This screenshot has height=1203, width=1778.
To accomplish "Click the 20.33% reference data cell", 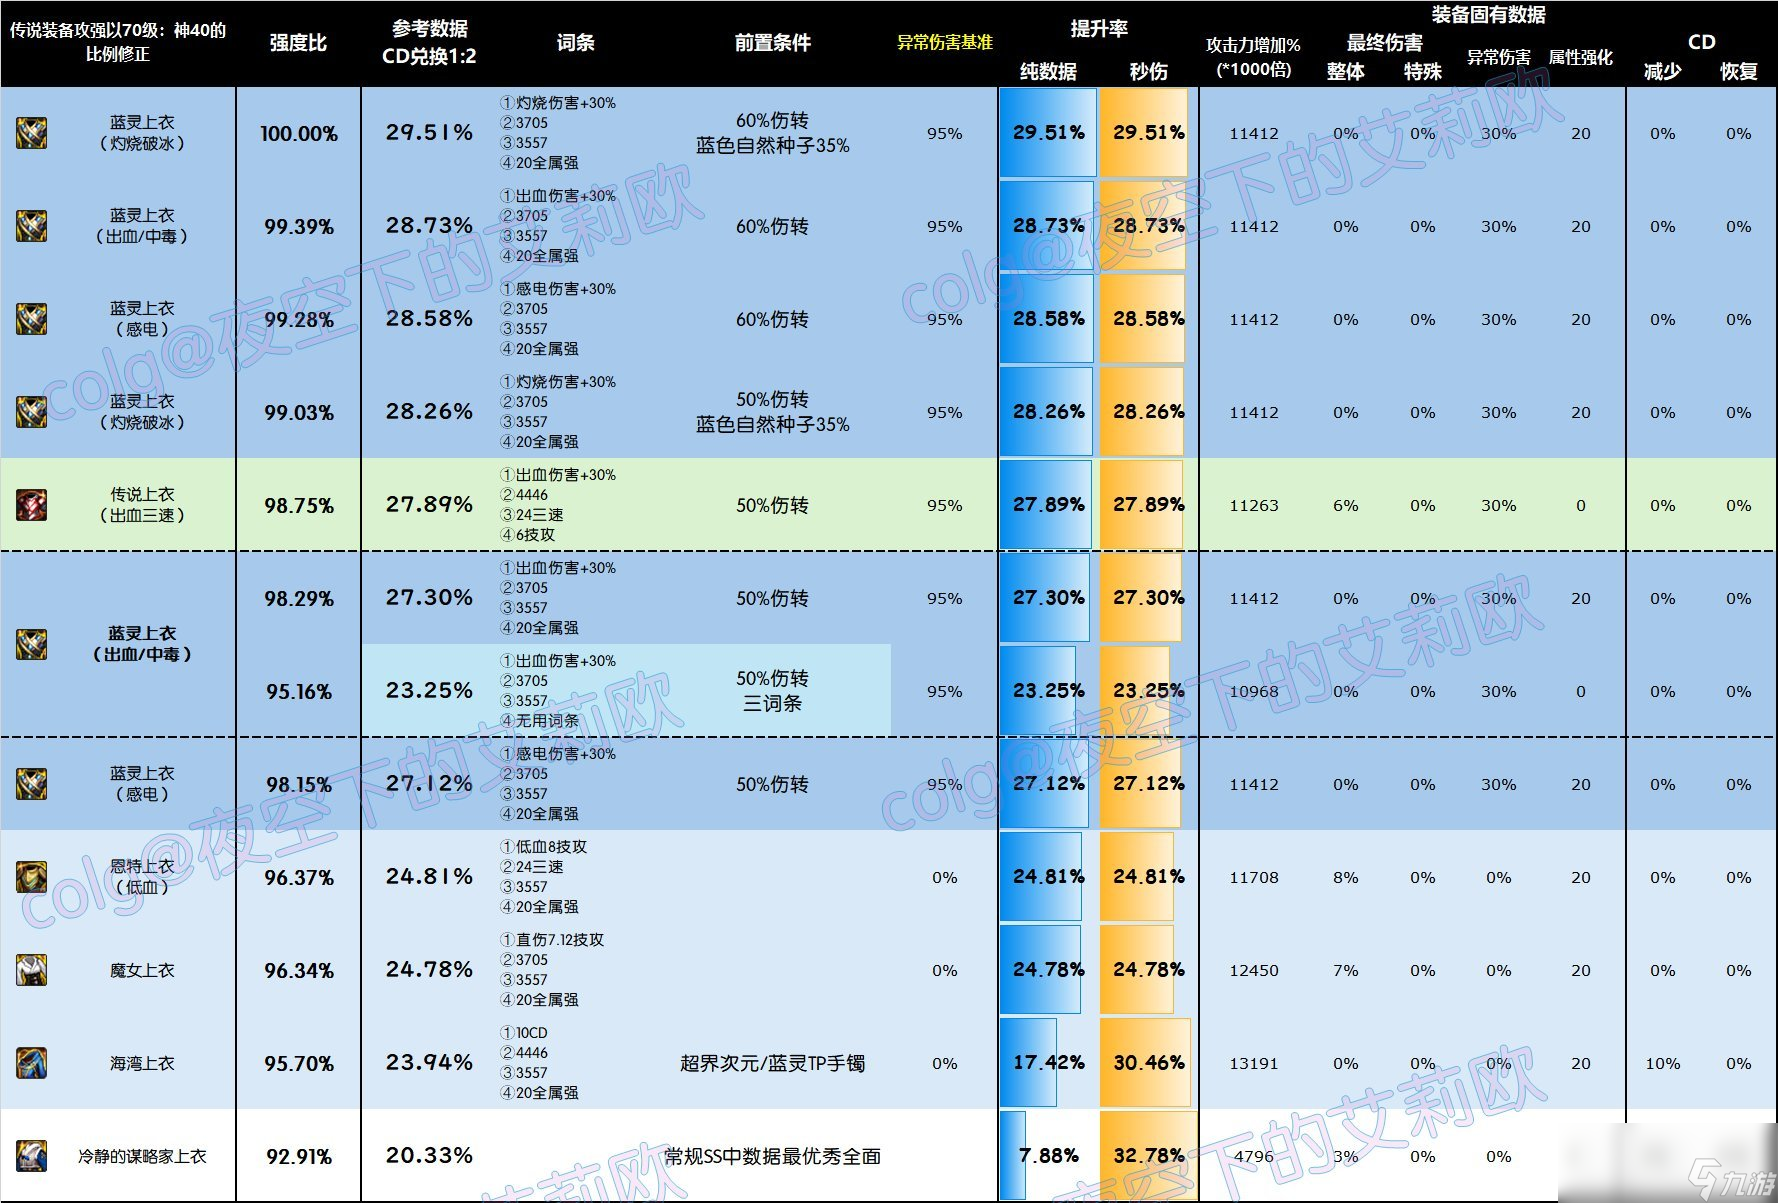I will pyautogui.click(x=429, y=1155).
